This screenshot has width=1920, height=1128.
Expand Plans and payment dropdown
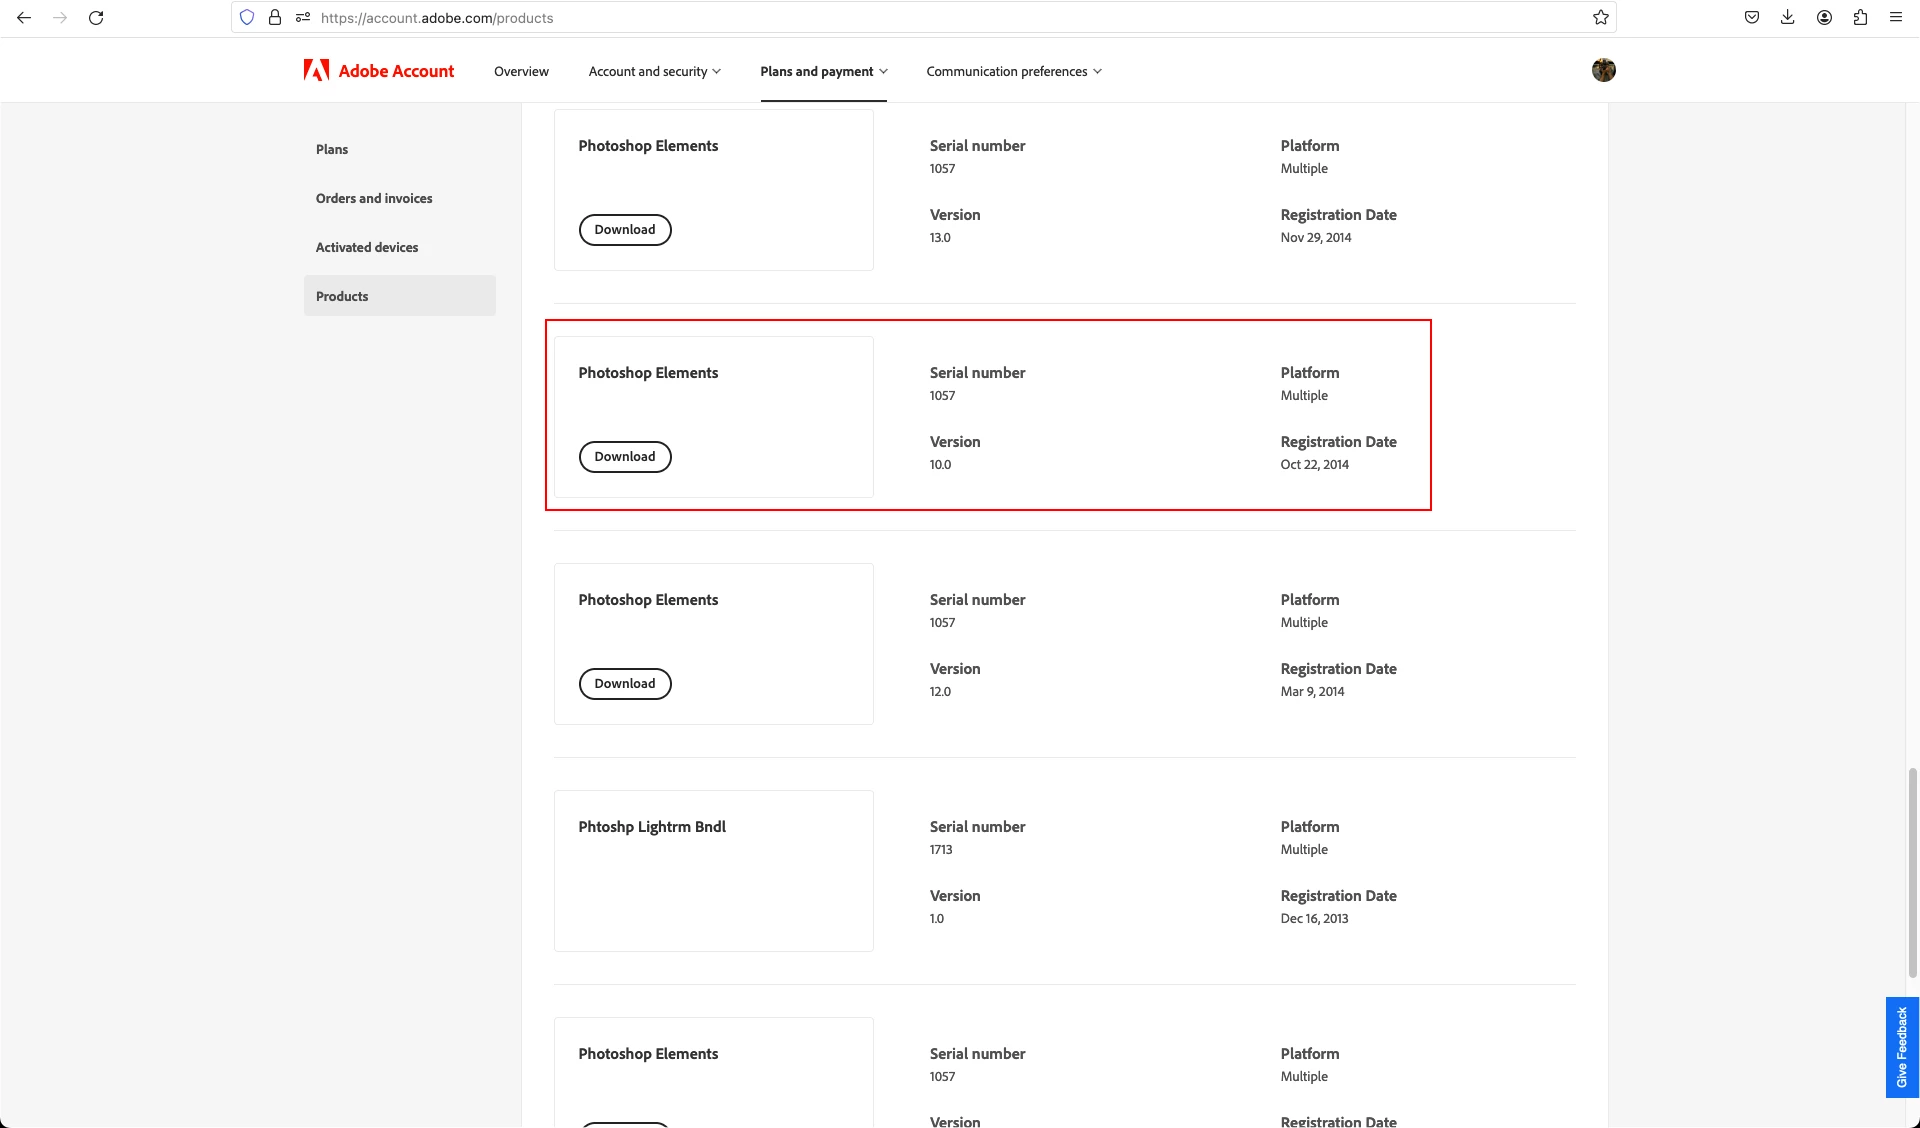point(823,72)
